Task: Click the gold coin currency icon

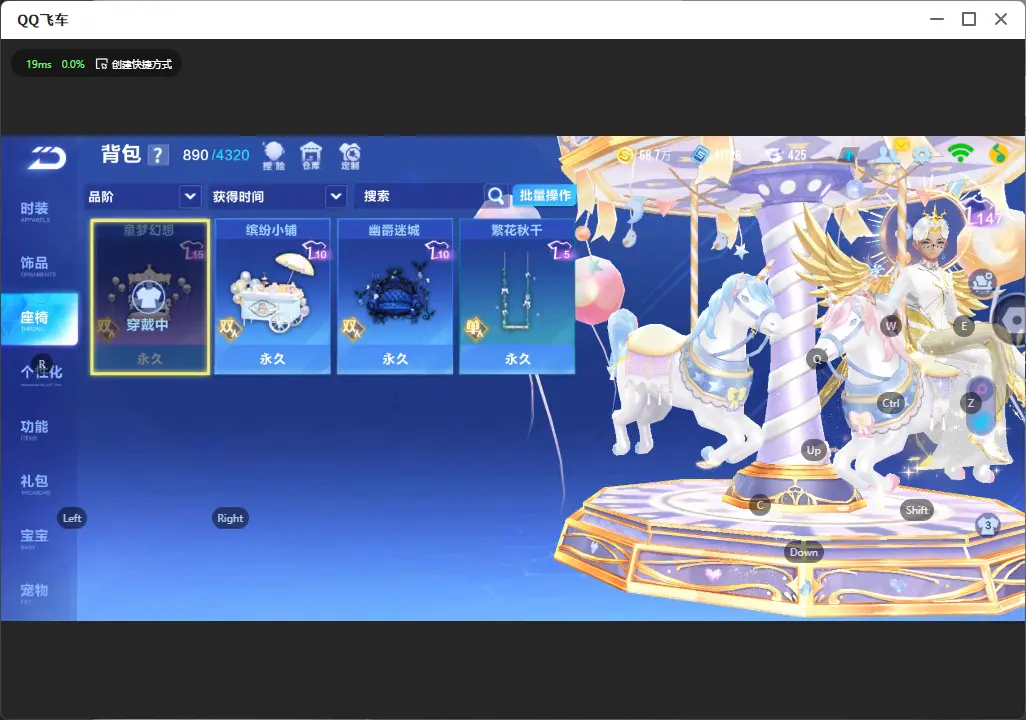Action: tap(626, 155)
